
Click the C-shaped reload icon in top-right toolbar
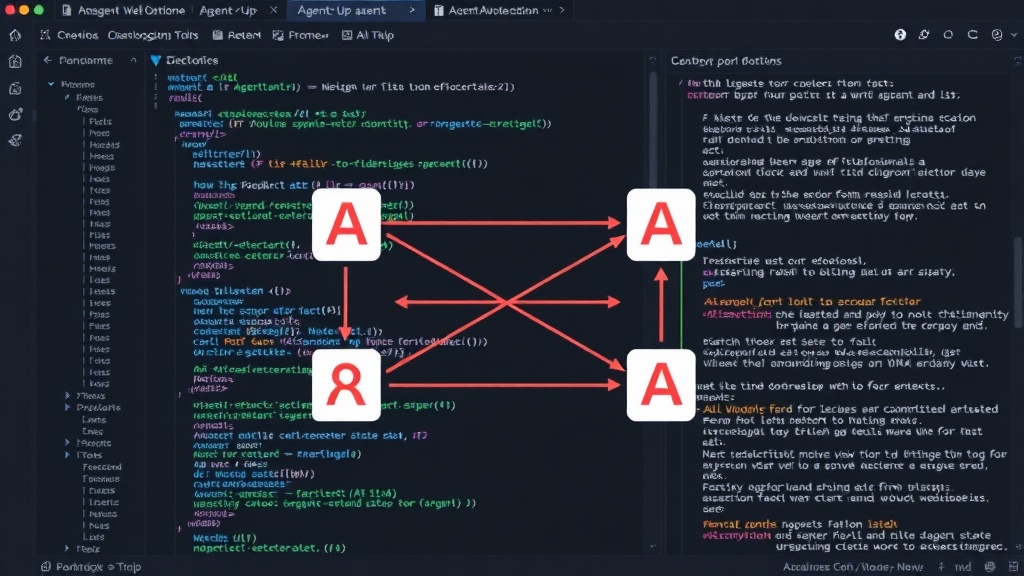972,35
